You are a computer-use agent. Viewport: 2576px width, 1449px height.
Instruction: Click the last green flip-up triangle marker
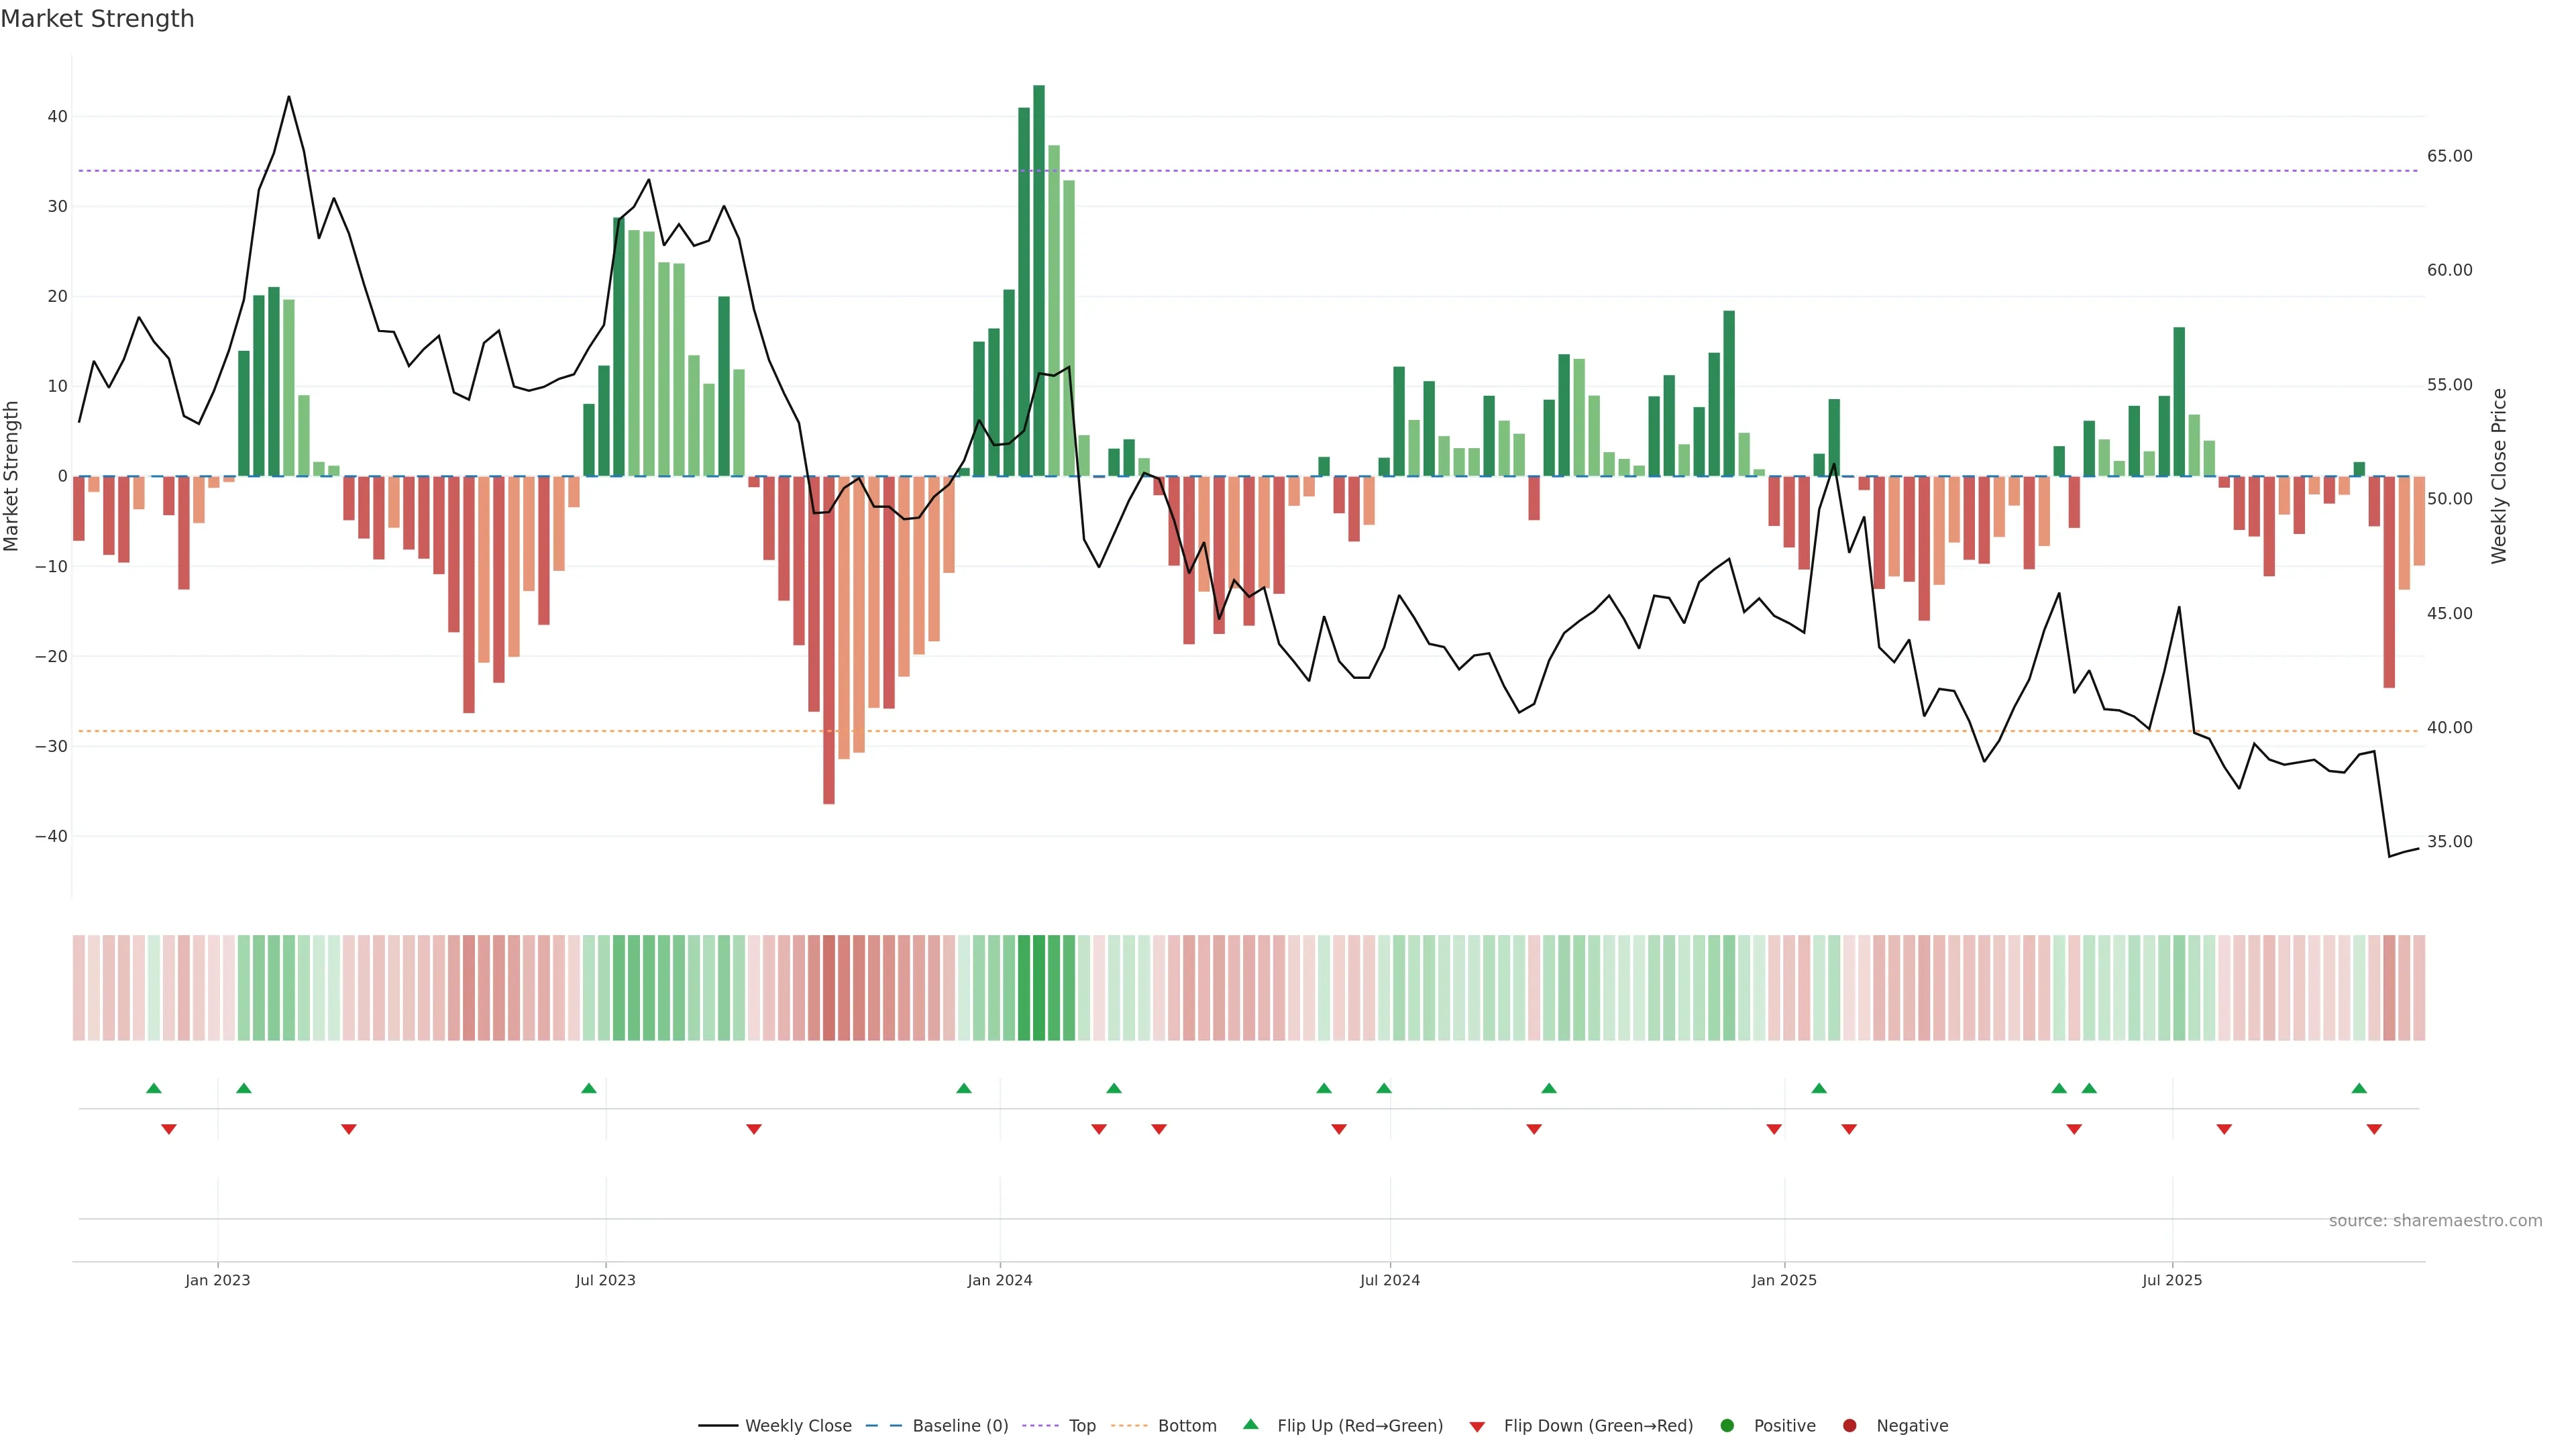2359,1088
